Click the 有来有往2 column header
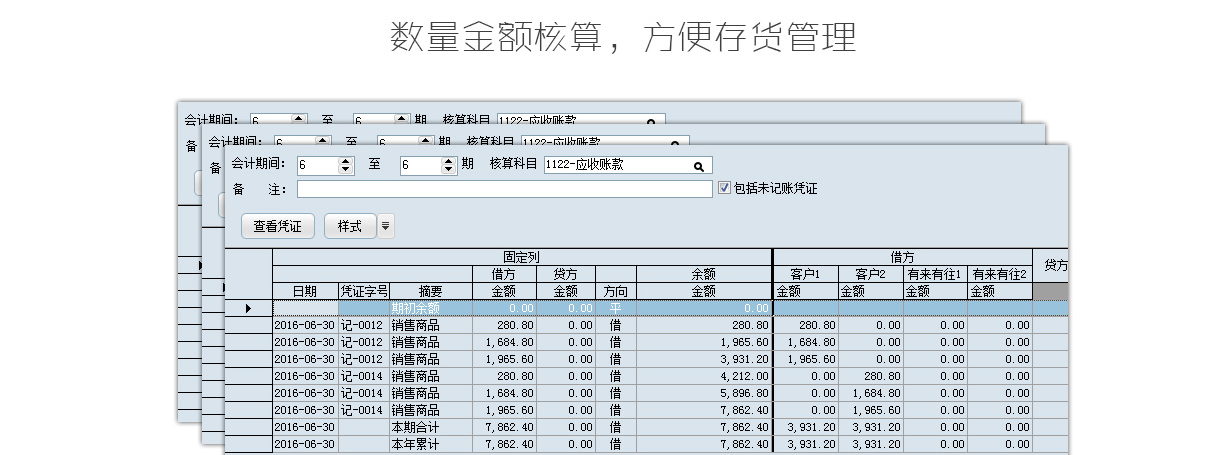The image size is (1221, 455). pos(1000,274)
